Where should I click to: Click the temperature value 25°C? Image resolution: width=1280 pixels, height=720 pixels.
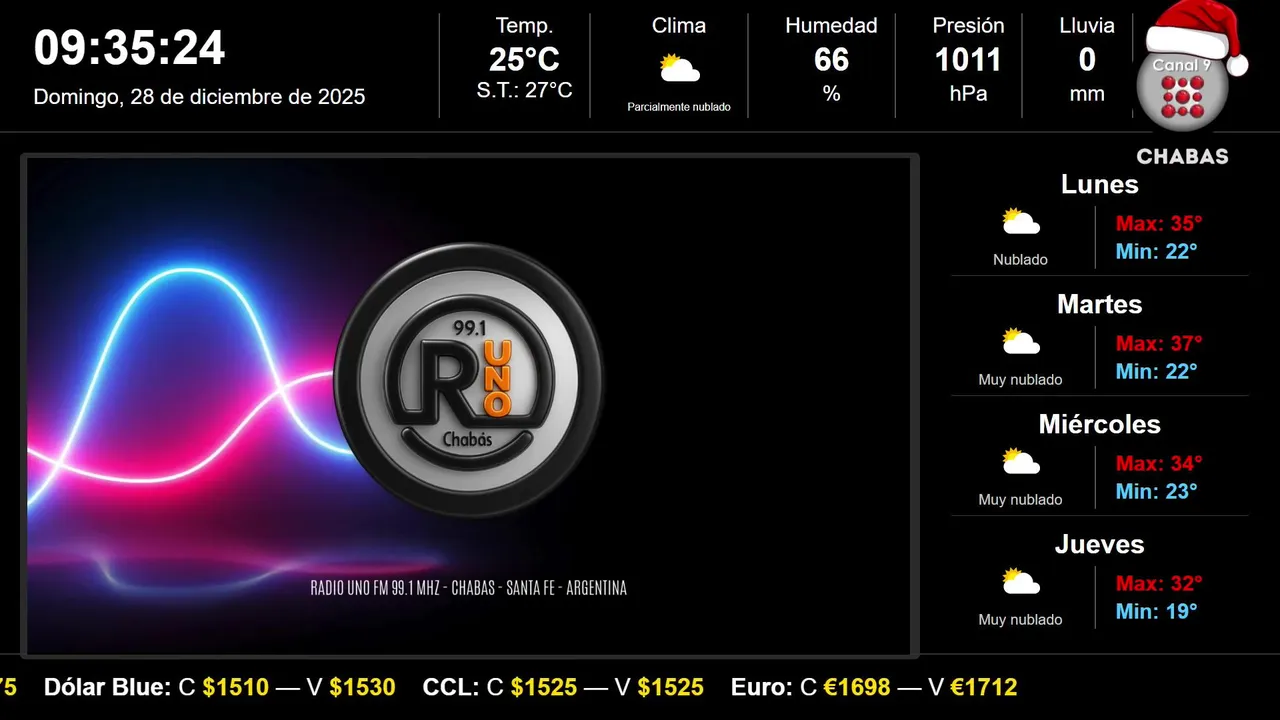click(524, 60)
